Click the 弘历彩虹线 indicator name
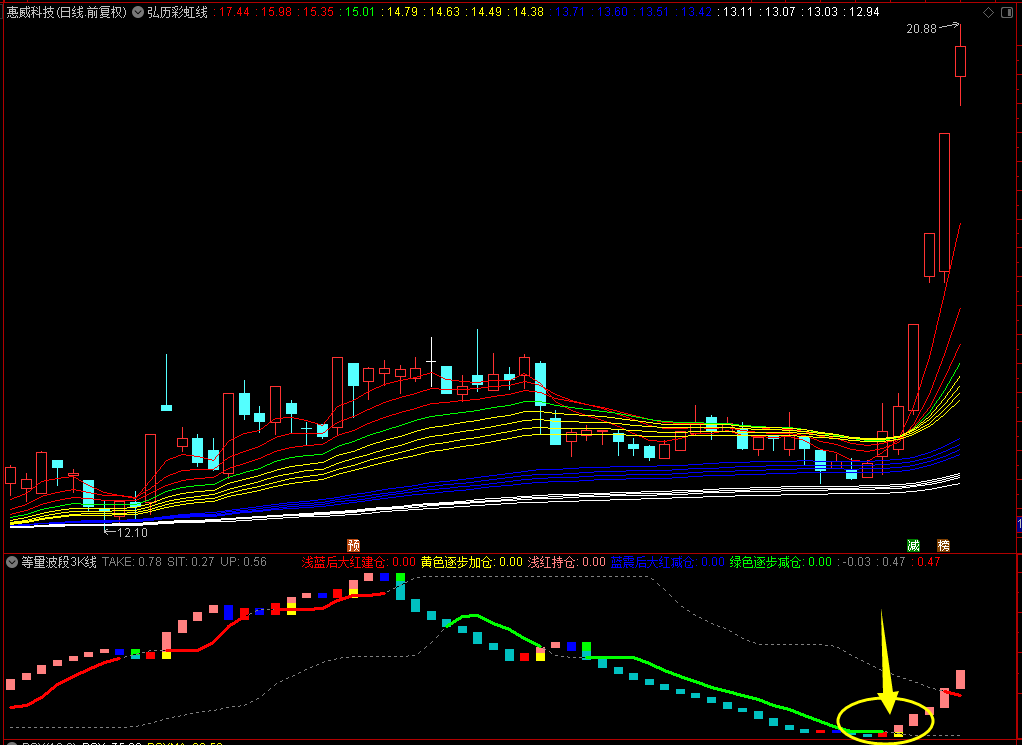 pyautogui.click(x=177, y=12)
